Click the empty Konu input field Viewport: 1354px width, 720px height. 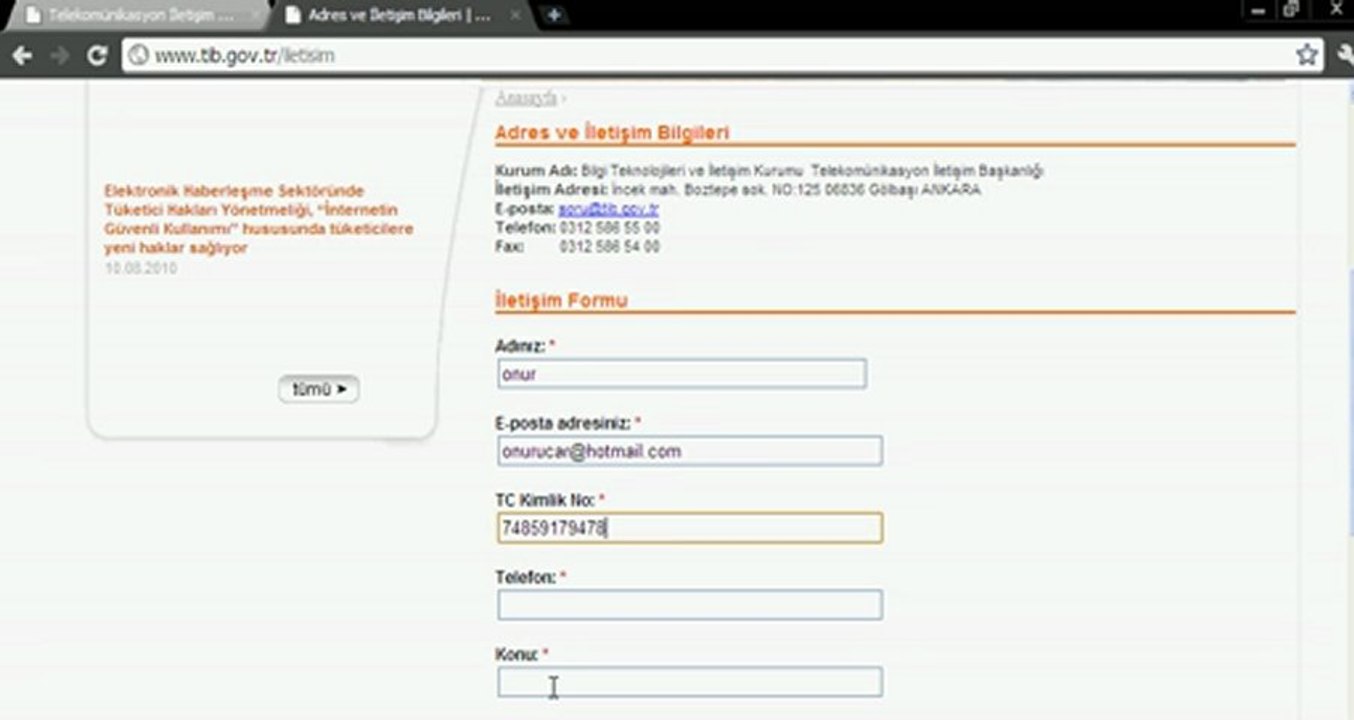[x=690, y=682]
